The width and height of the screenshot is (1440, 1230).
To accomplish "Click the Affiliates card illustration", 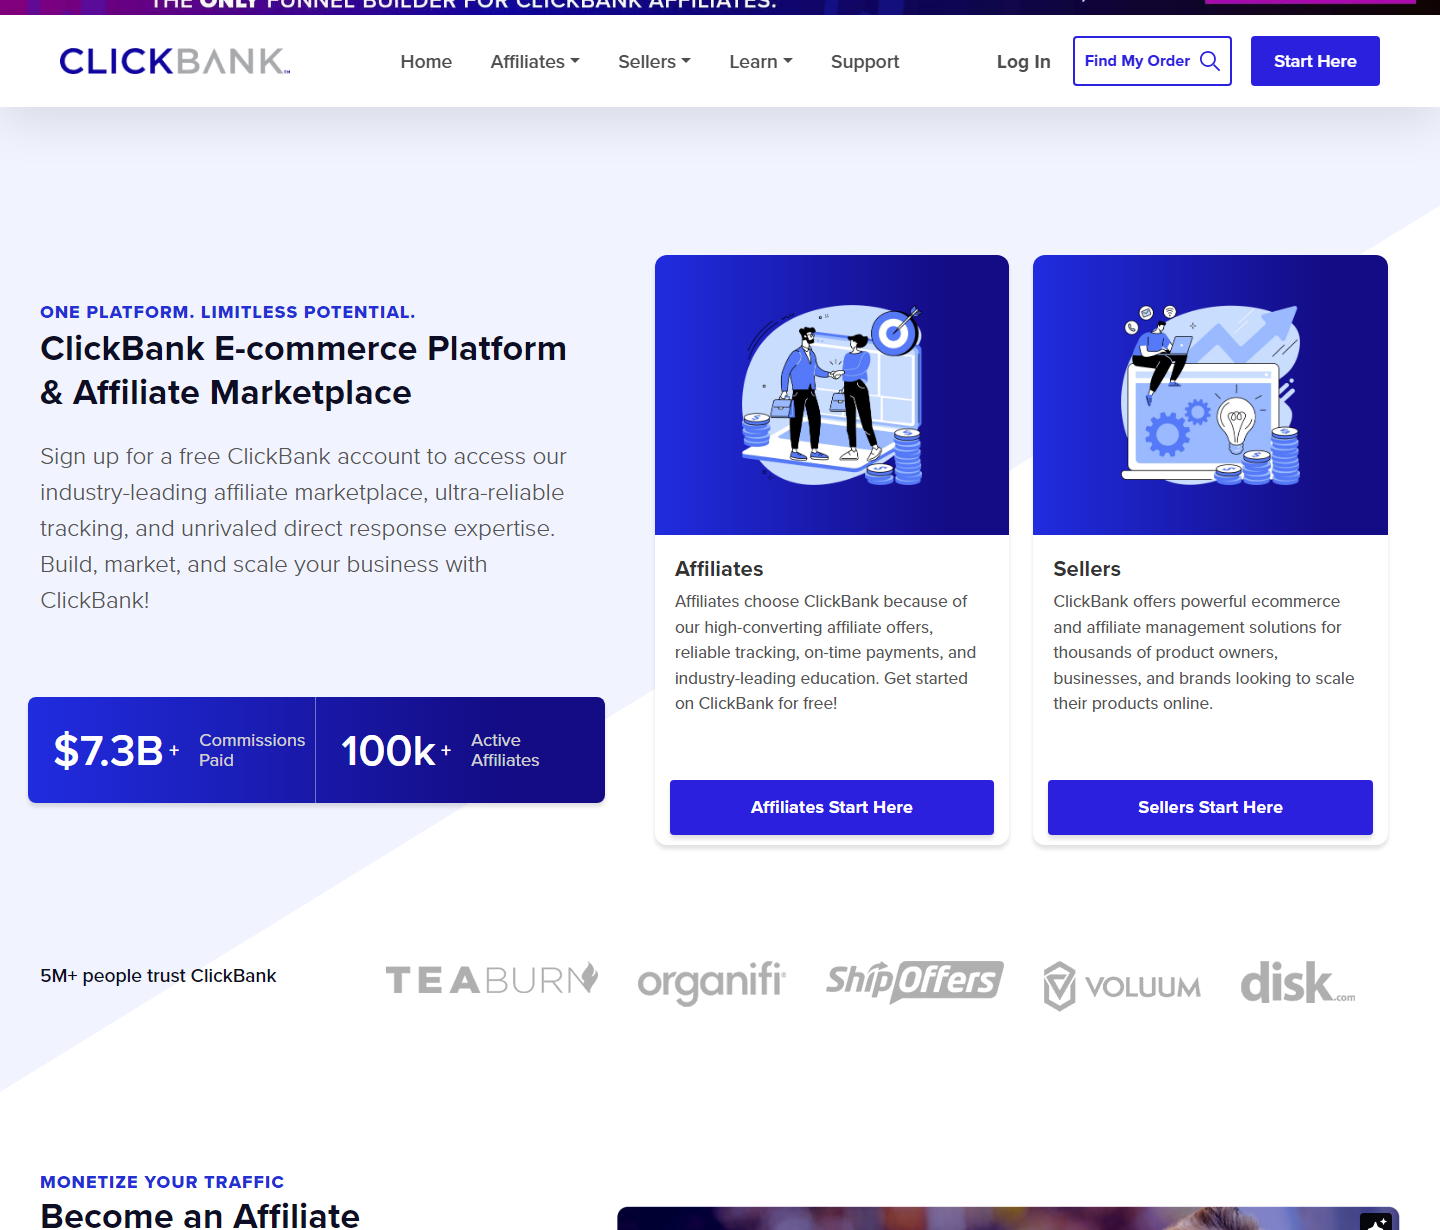I will 832,395.
